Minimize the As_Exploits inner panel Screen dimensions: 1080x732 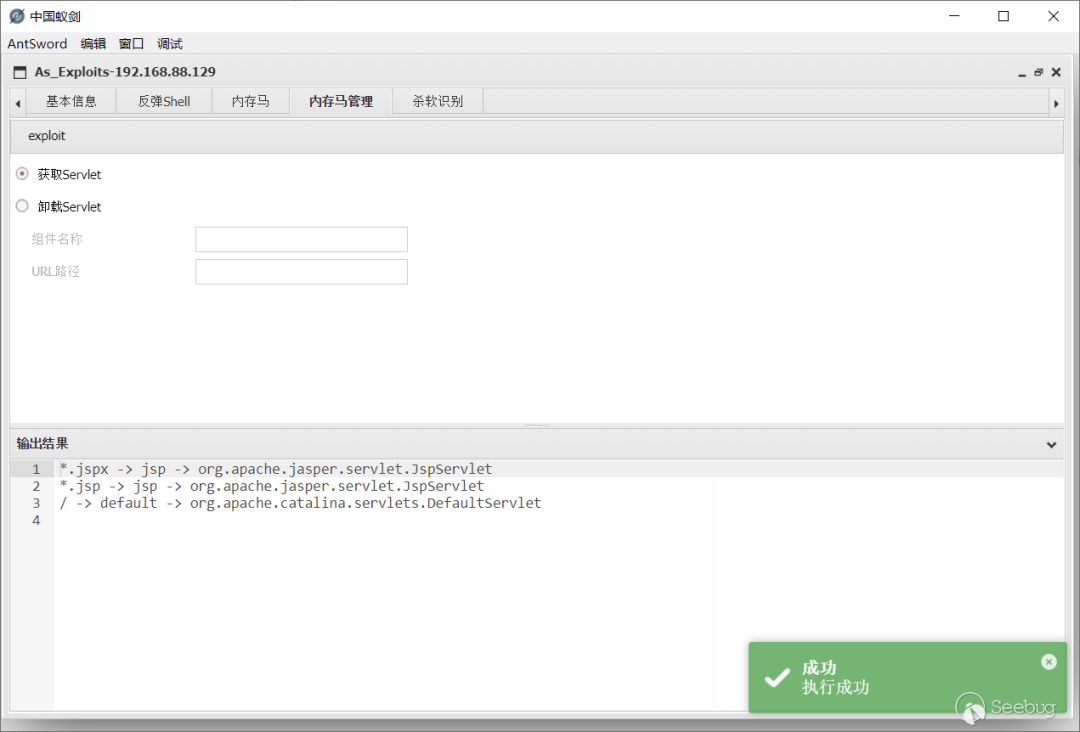pos(1022,73)
